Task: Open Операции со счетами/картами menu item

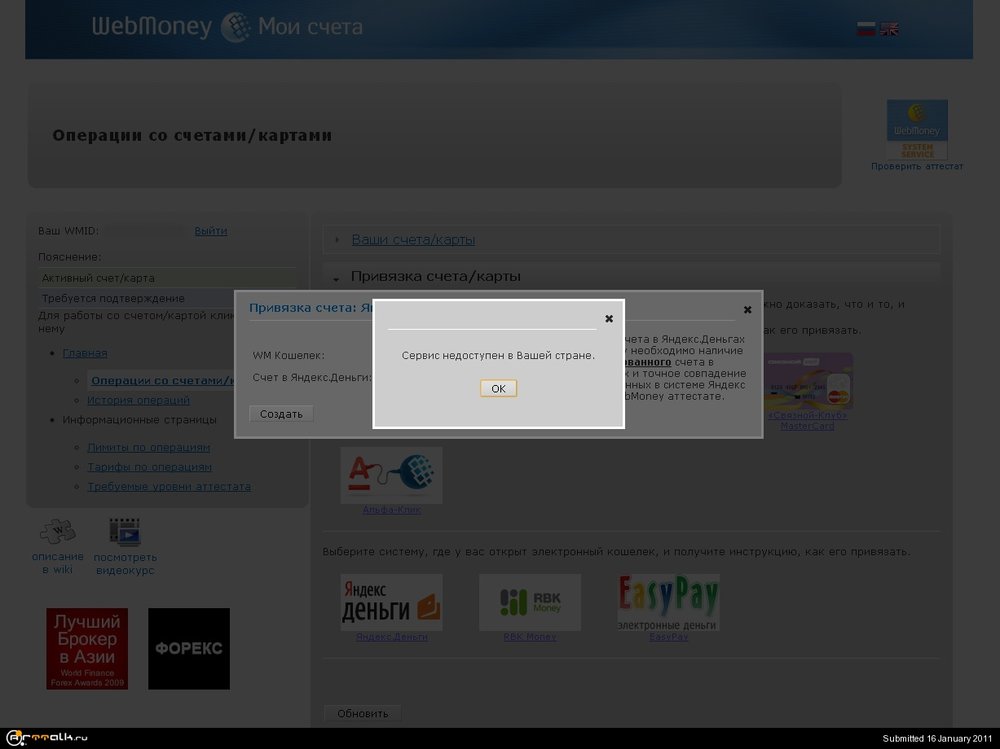Action: coord(163,380)
